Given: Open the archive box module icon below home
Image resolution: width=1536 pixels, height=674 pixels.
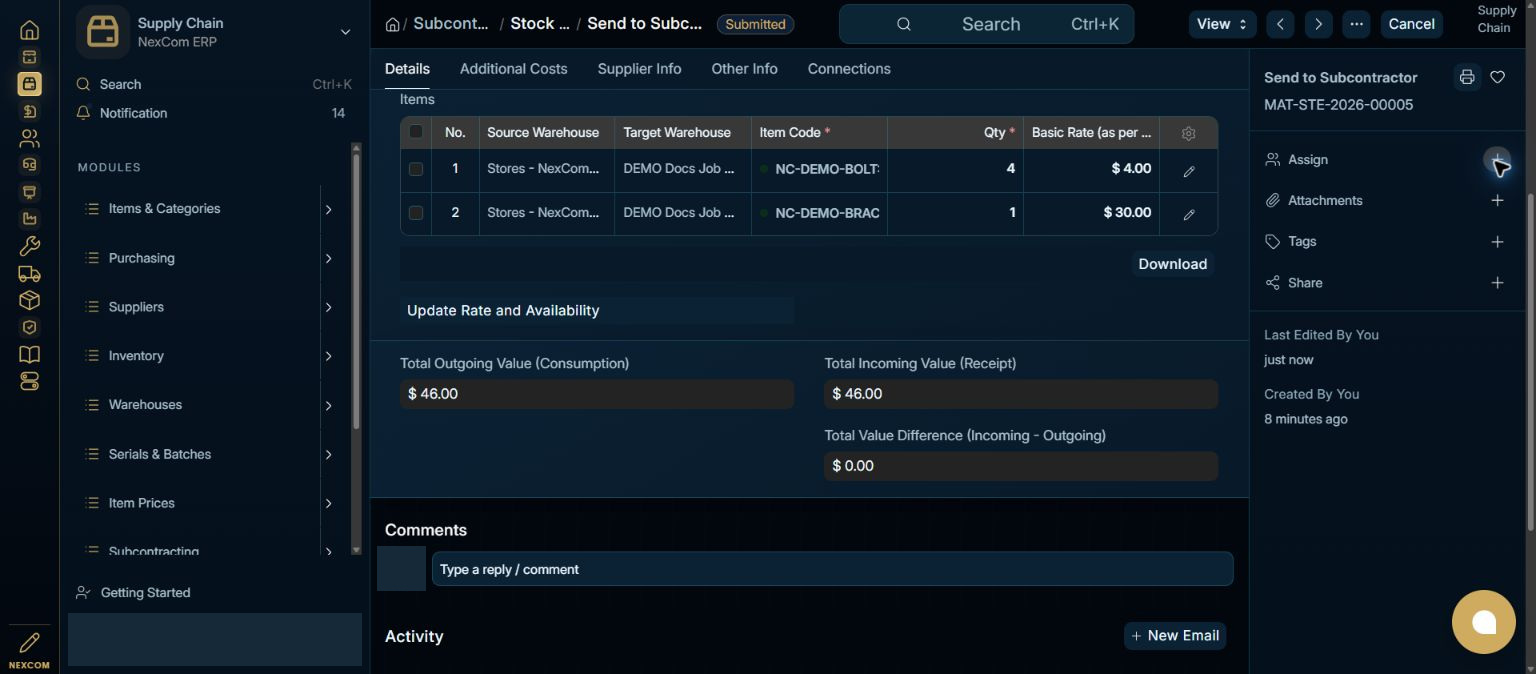Looking at the screenshot, I should point(29,57).
